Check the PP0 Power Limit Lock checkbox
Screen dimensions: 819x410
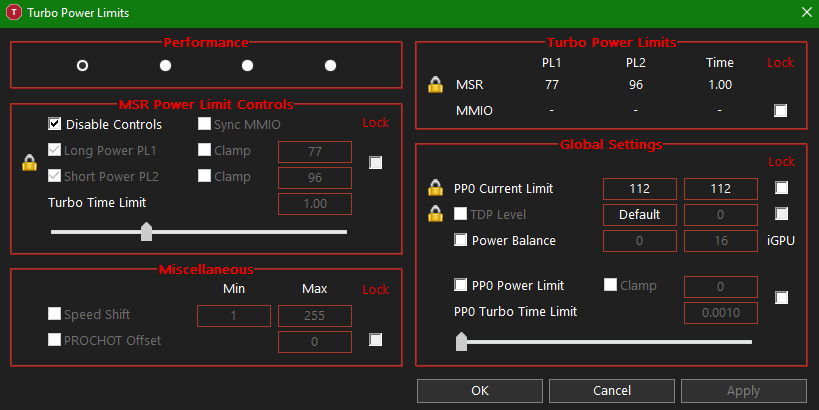pos(781,298)
